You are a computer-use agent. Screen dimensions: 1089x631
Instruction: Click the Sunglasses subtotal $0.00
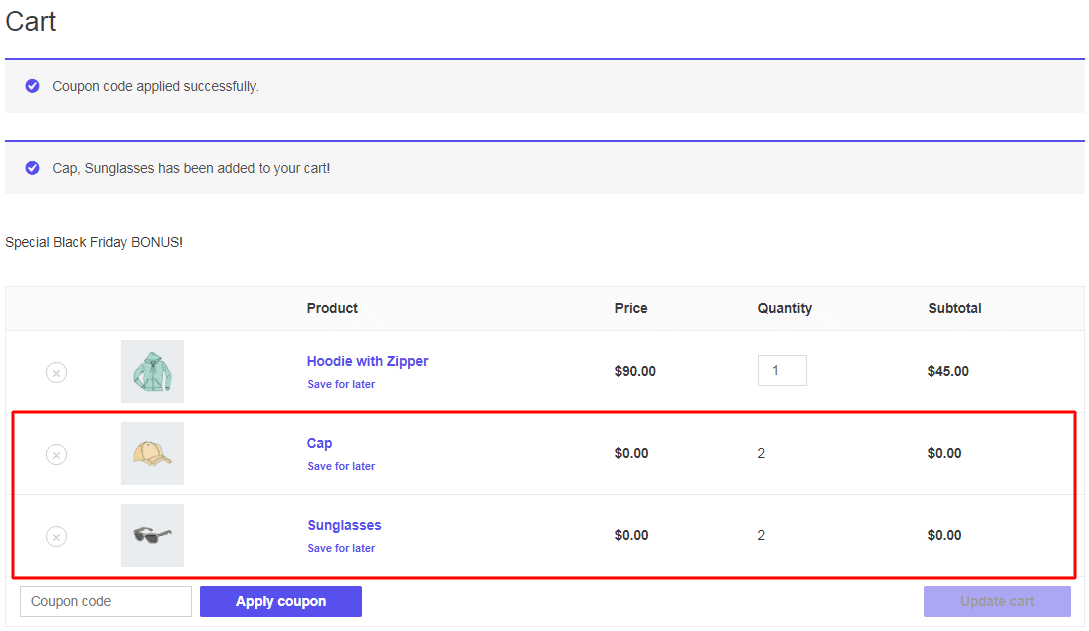(x=945, y=535)
